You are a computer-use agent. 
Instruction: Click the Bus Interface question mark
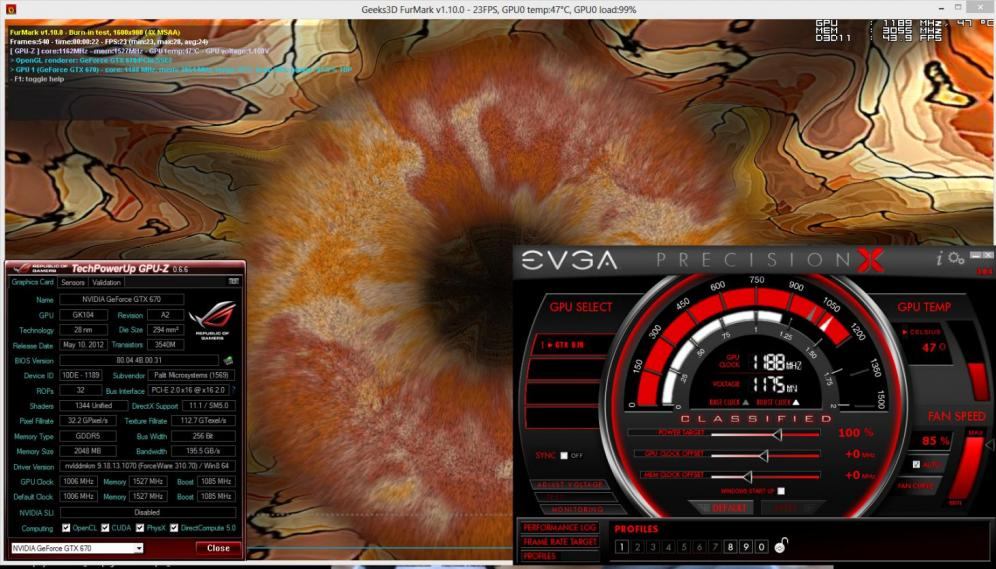point(233,390)
